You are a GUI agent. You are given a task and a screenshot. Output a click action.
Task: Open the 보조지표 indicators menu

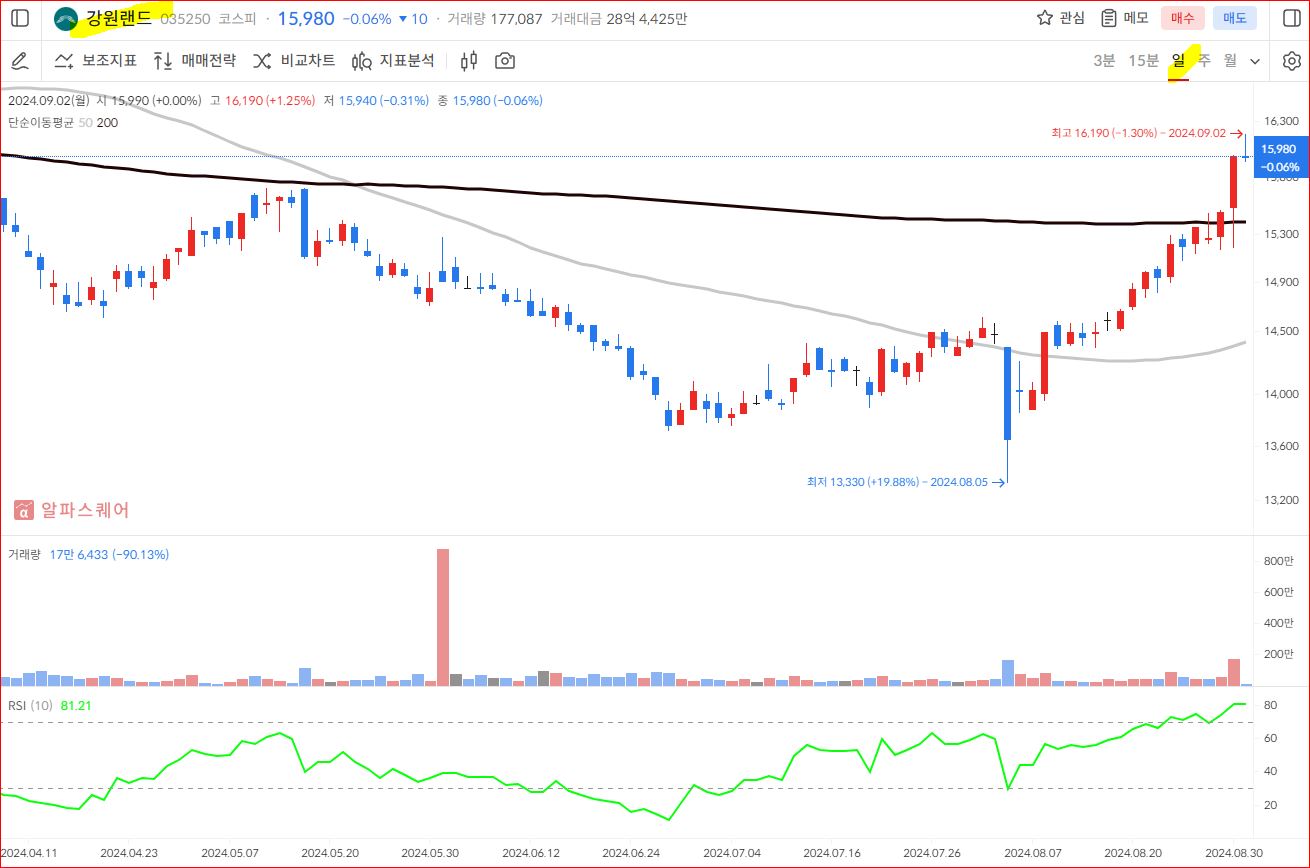tap(96, 61)
